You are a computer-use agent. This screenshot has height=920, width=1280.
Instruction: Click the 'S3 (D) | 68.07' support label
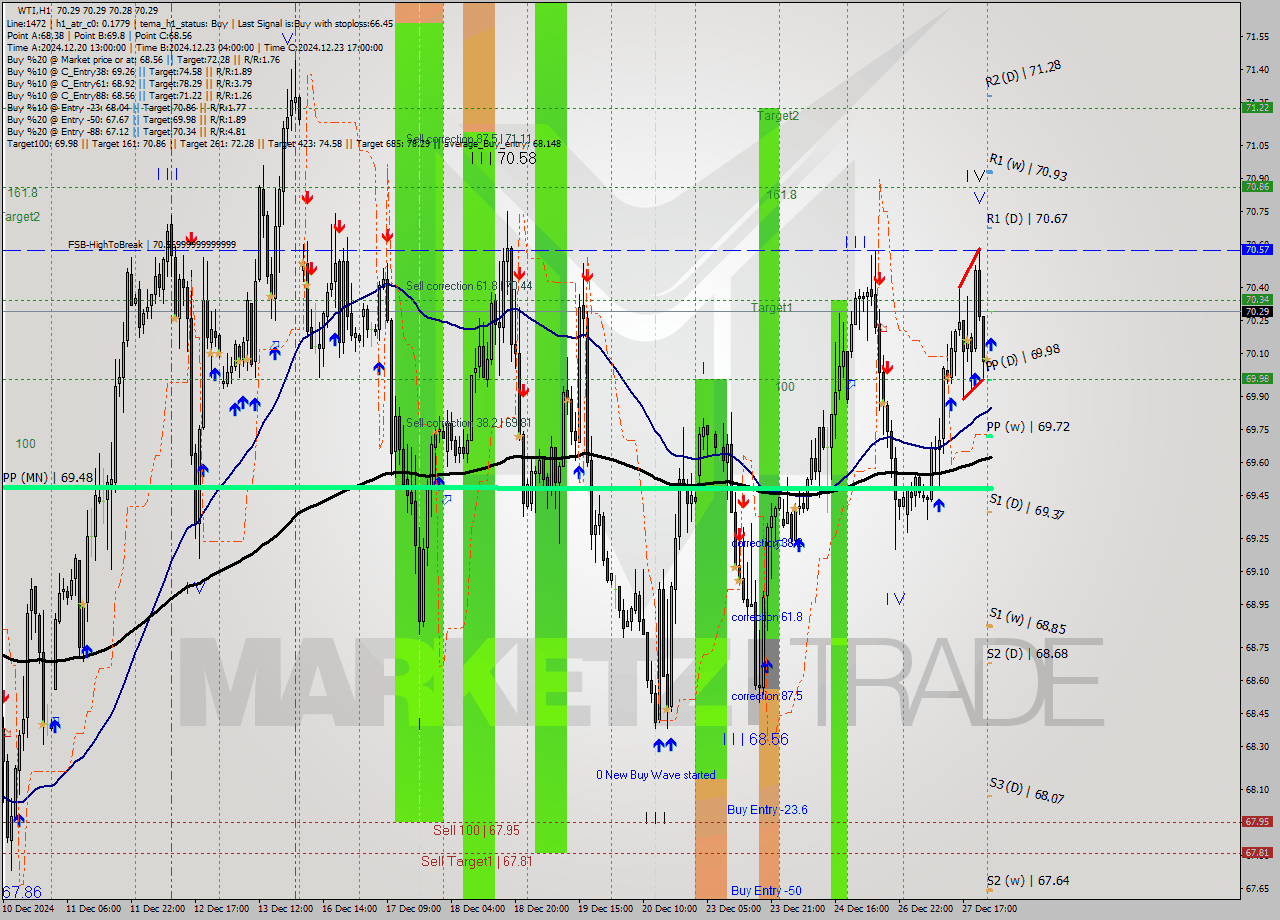(x=1026, y=790)
